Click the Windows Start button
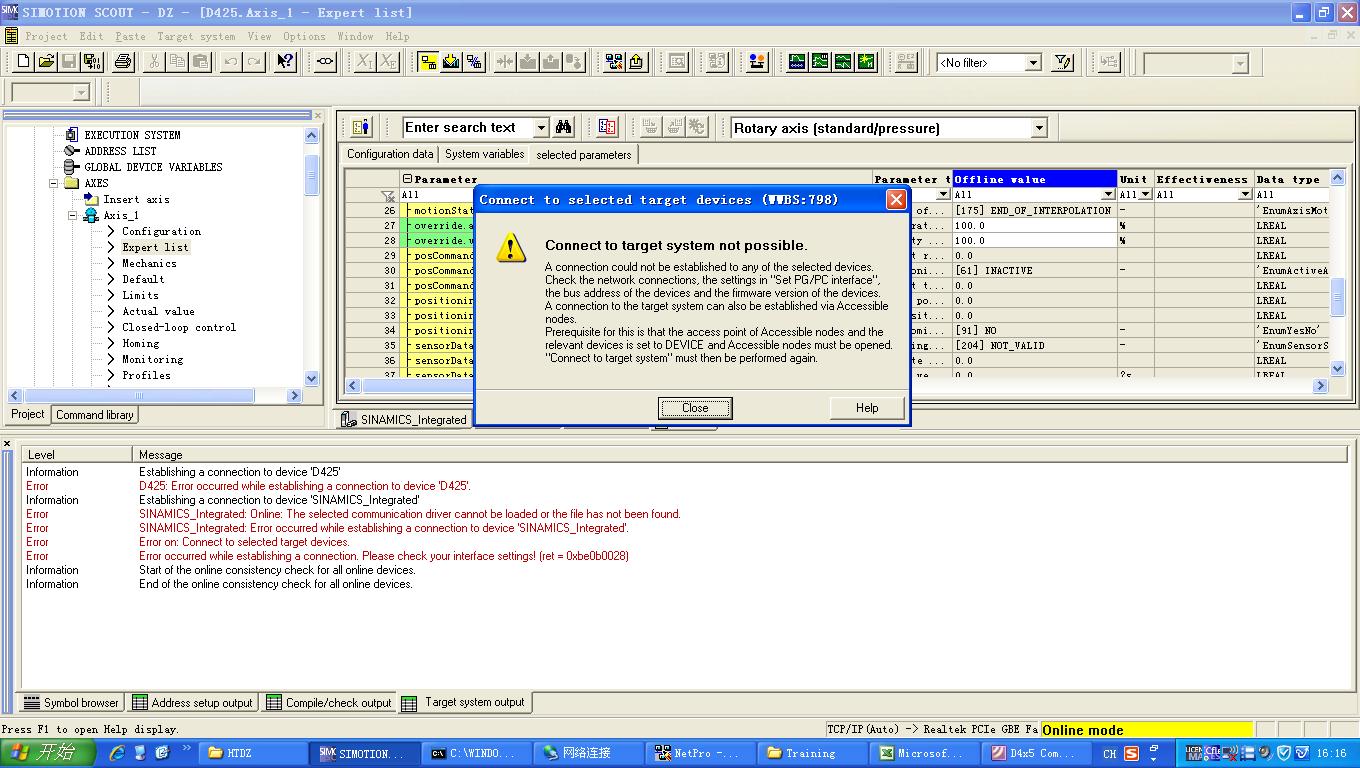 (x=47, y=753)
